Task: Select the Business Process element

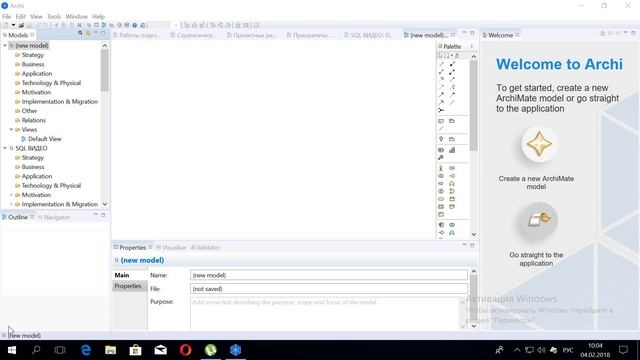Action: [x=441, y=184]
